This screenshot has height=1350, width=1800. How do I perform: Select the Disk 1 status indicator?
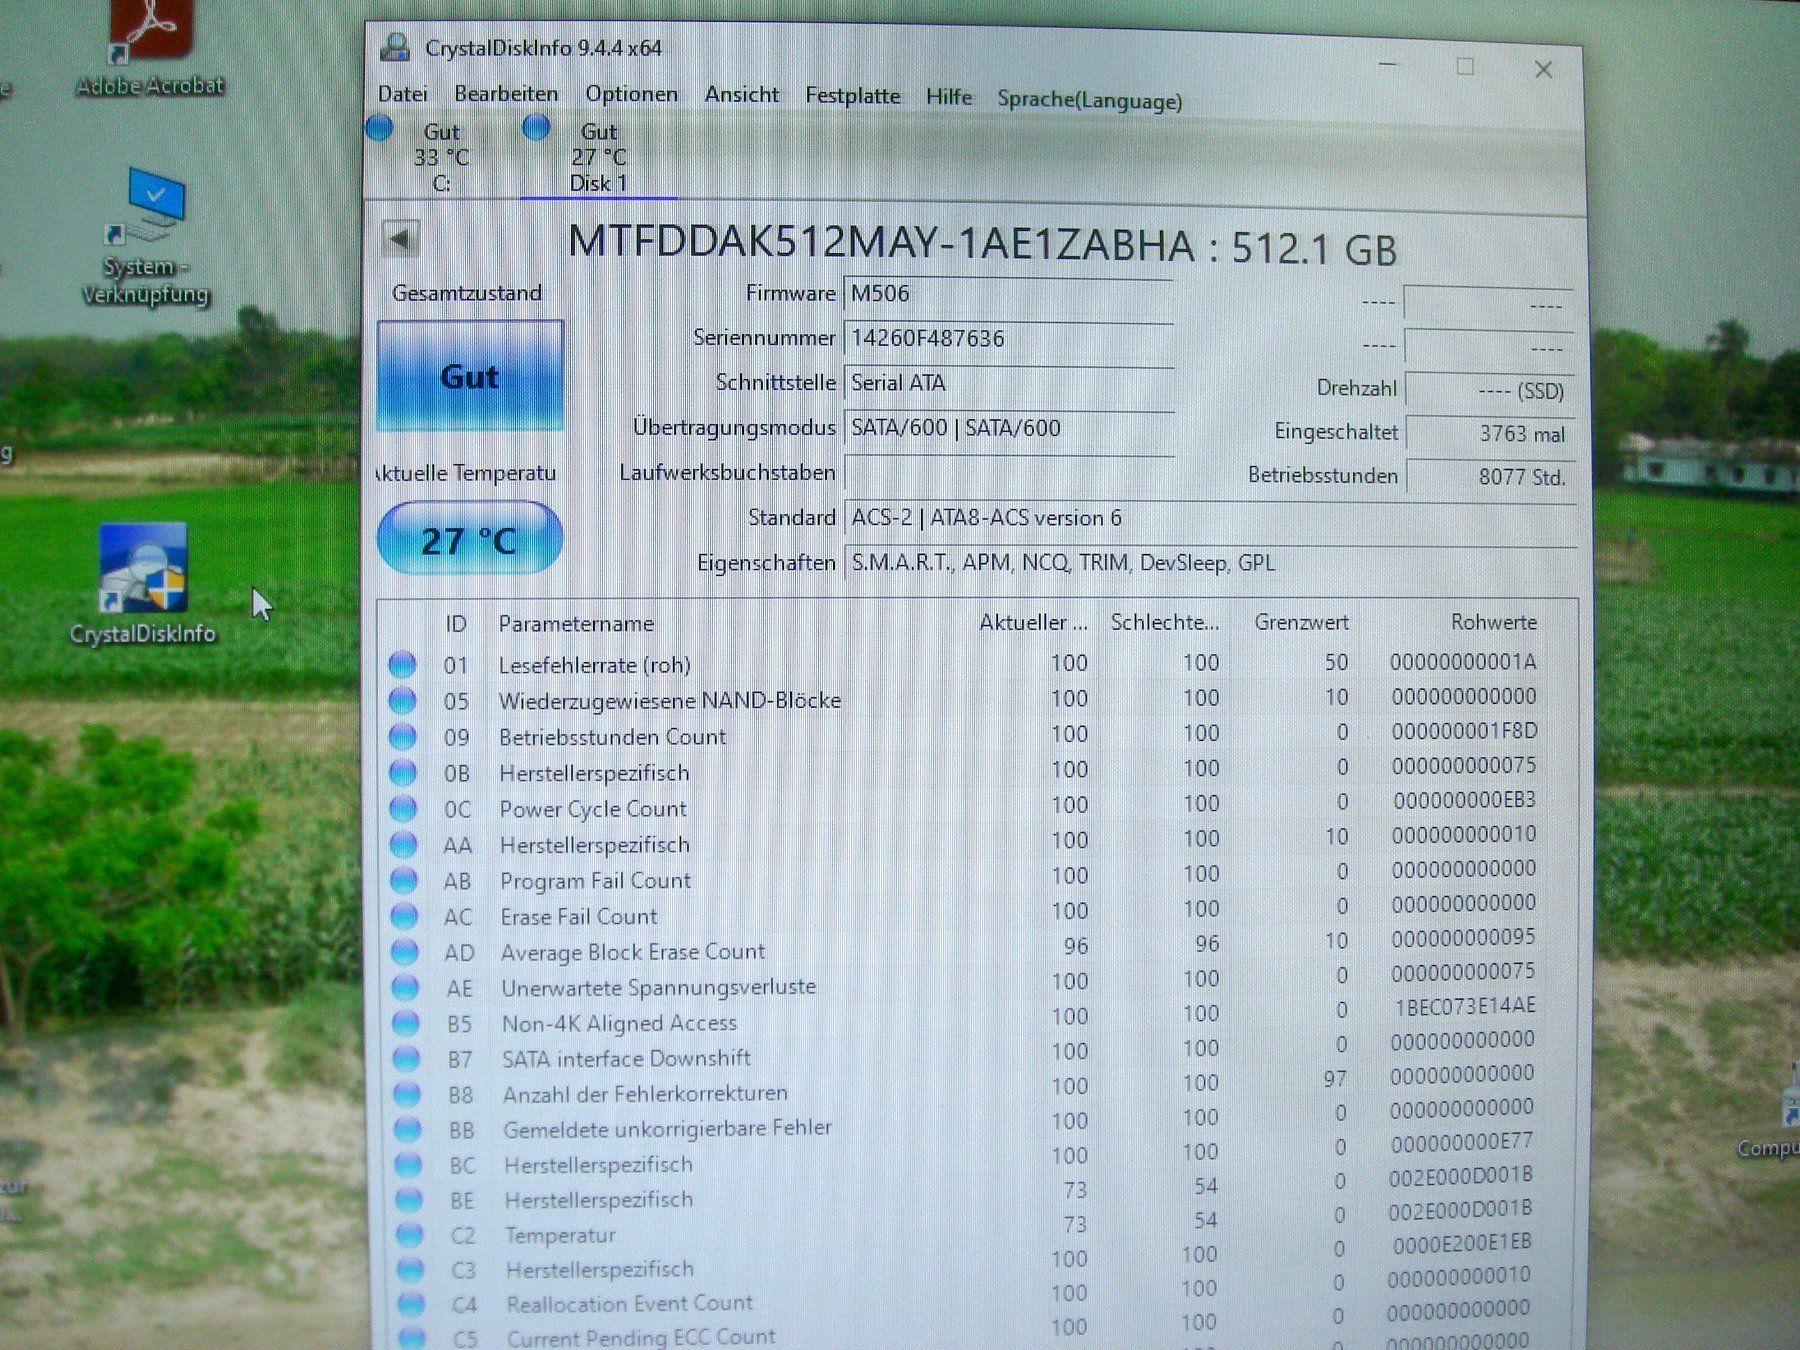[536, 127]
